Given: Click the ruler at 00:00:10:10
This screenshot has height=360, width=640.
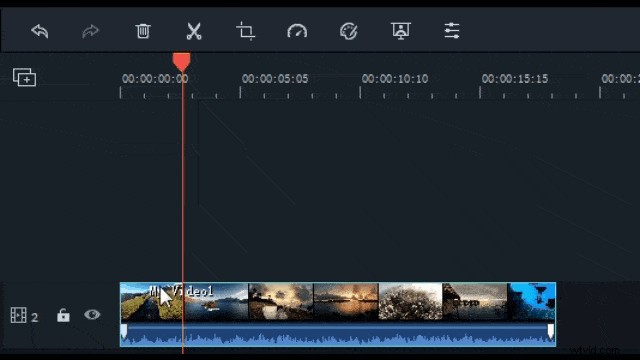Looking at the screenshot, I should (x=395, y=79).
